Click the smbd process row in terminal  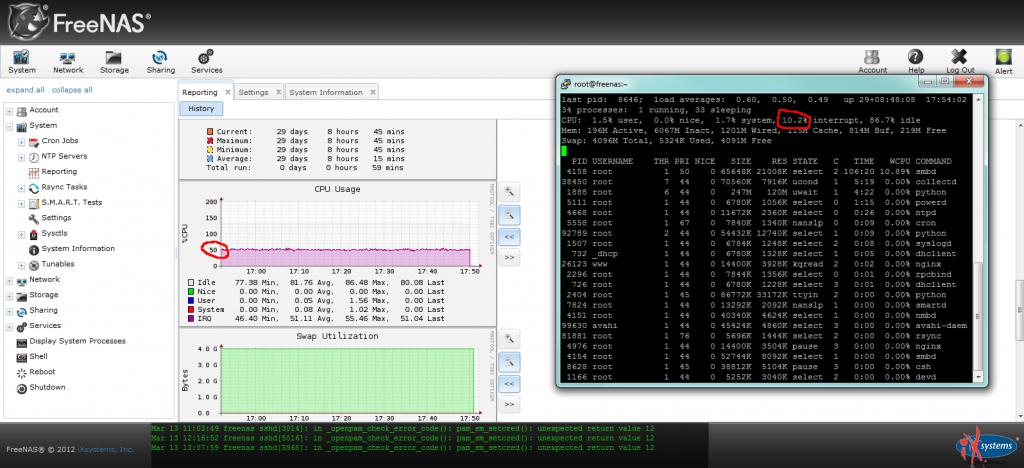point(764,172)
